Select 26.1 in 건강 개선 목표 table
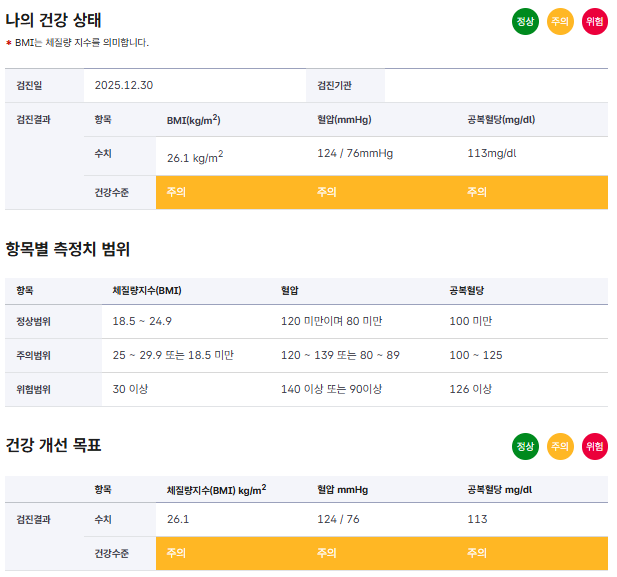The width and height of the screenshot is (617, 577). [178, 519]
